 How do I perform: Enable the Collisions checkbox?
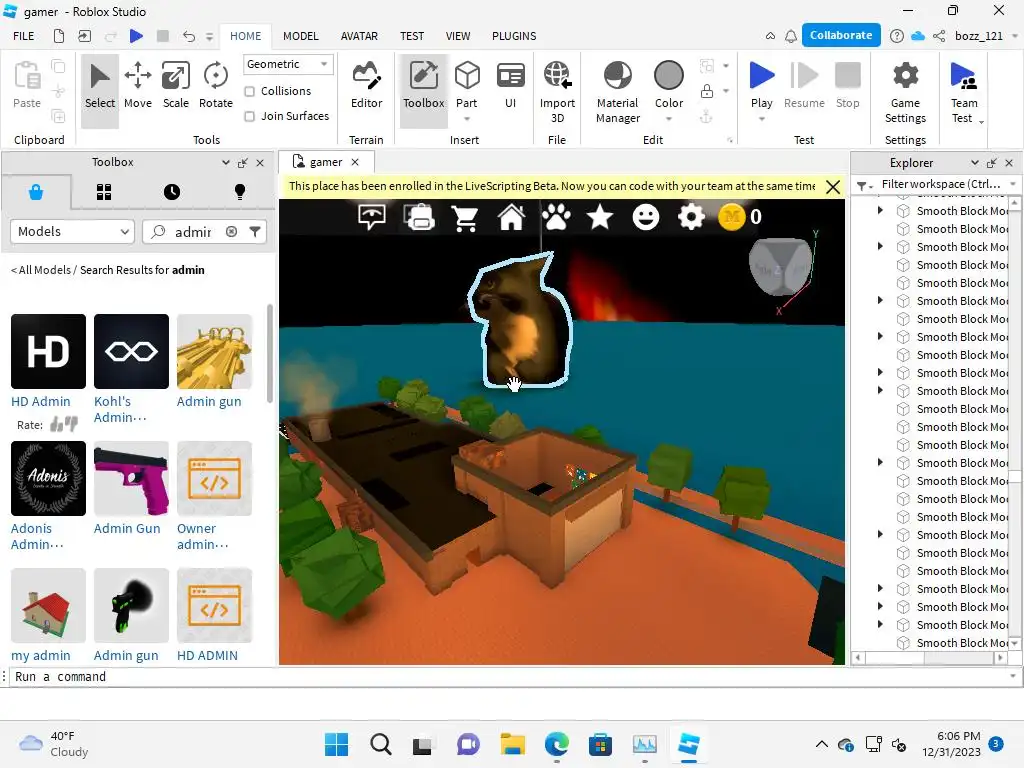[x=249, y=91]
